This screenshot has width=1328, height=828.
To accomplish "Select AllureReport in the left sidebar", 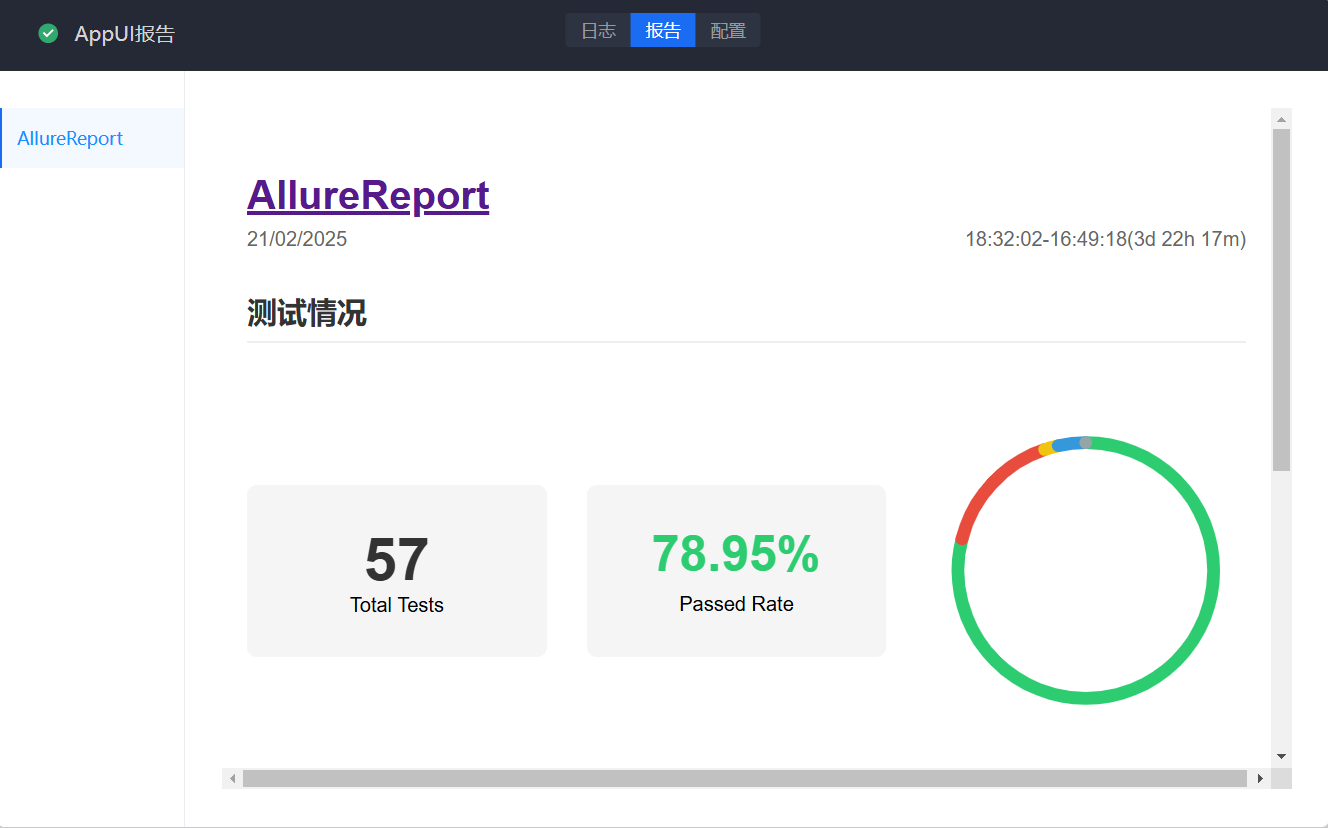I will pyautogui.click(x=70, y=138).
